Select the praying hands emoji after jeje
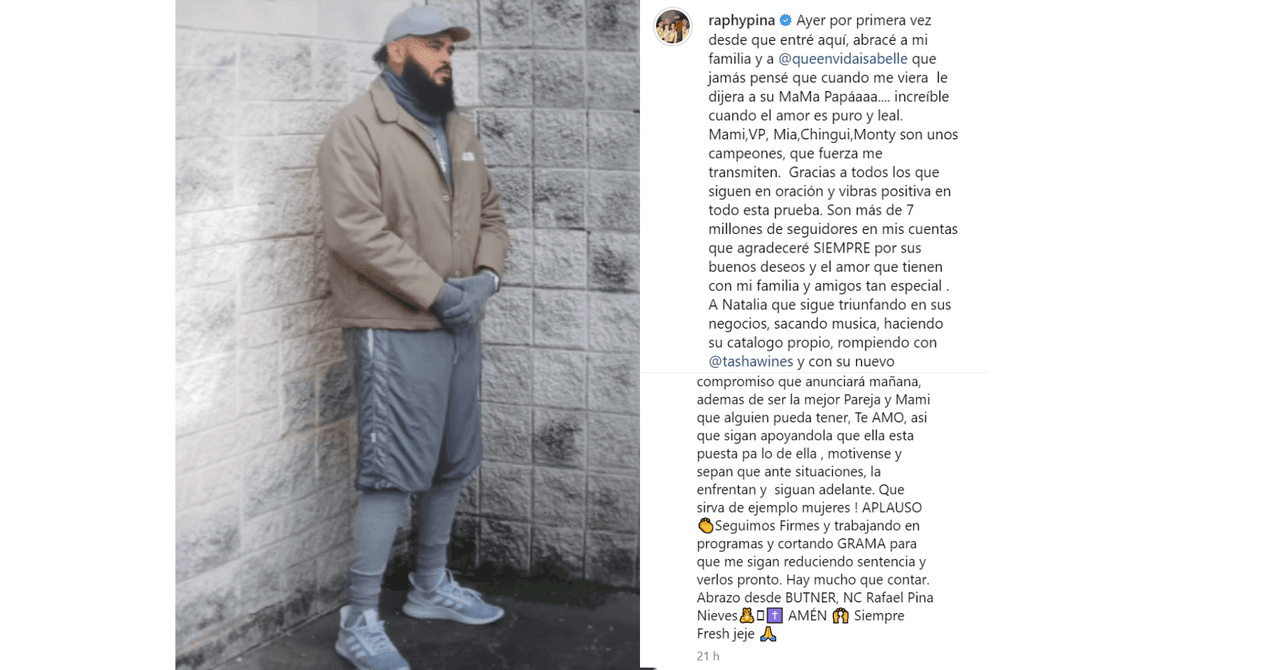1280x670 pixels. [767, 634]
